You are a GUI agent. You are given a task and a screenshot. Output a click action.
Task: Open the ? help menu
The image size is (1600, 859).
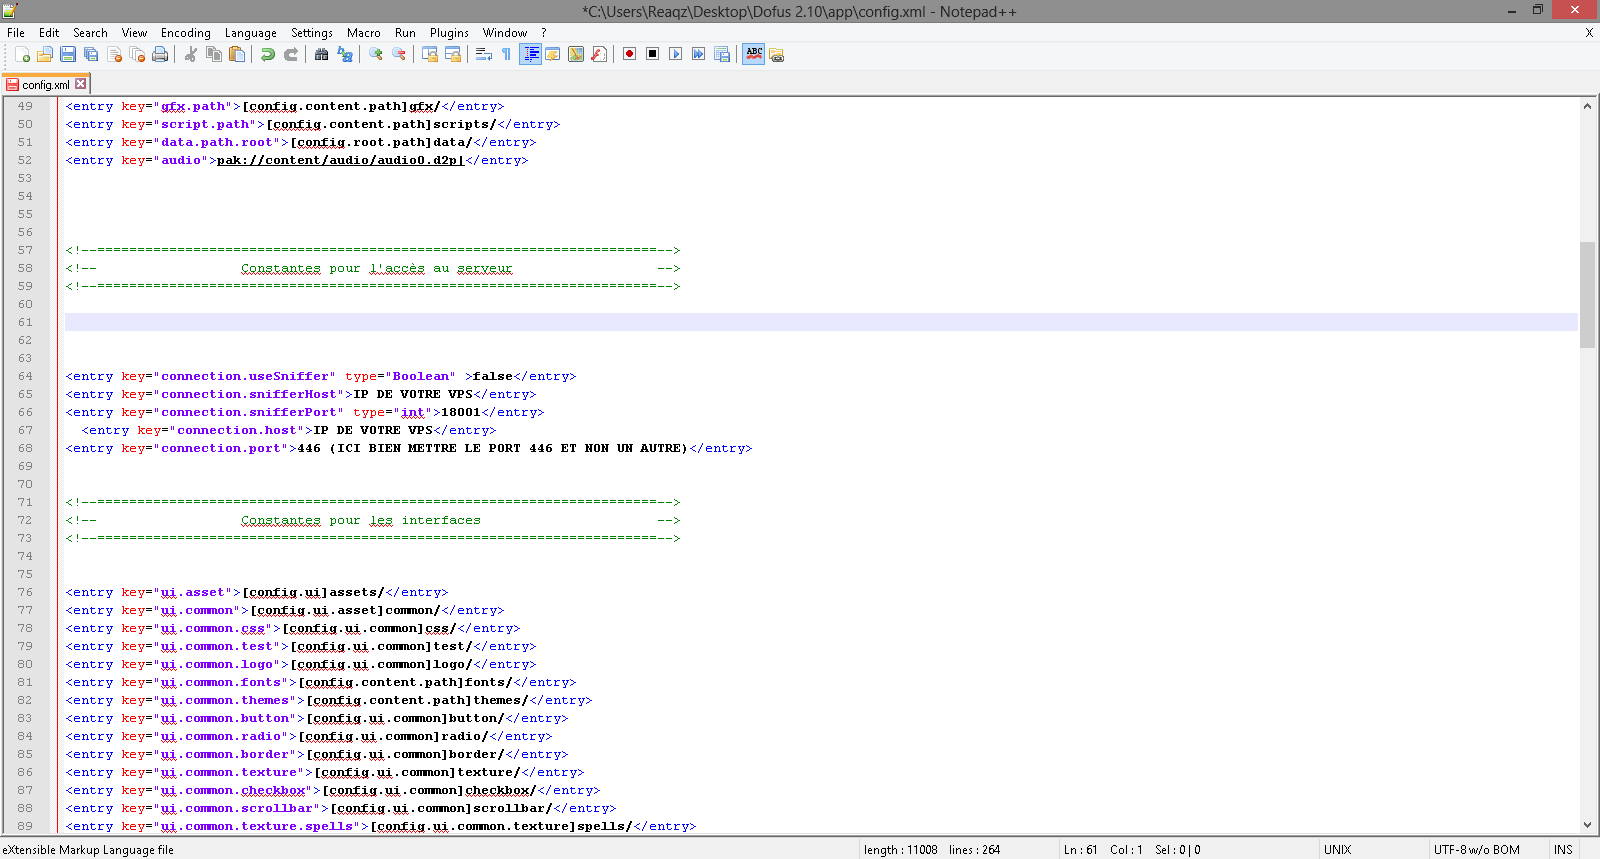coord(544,33)
